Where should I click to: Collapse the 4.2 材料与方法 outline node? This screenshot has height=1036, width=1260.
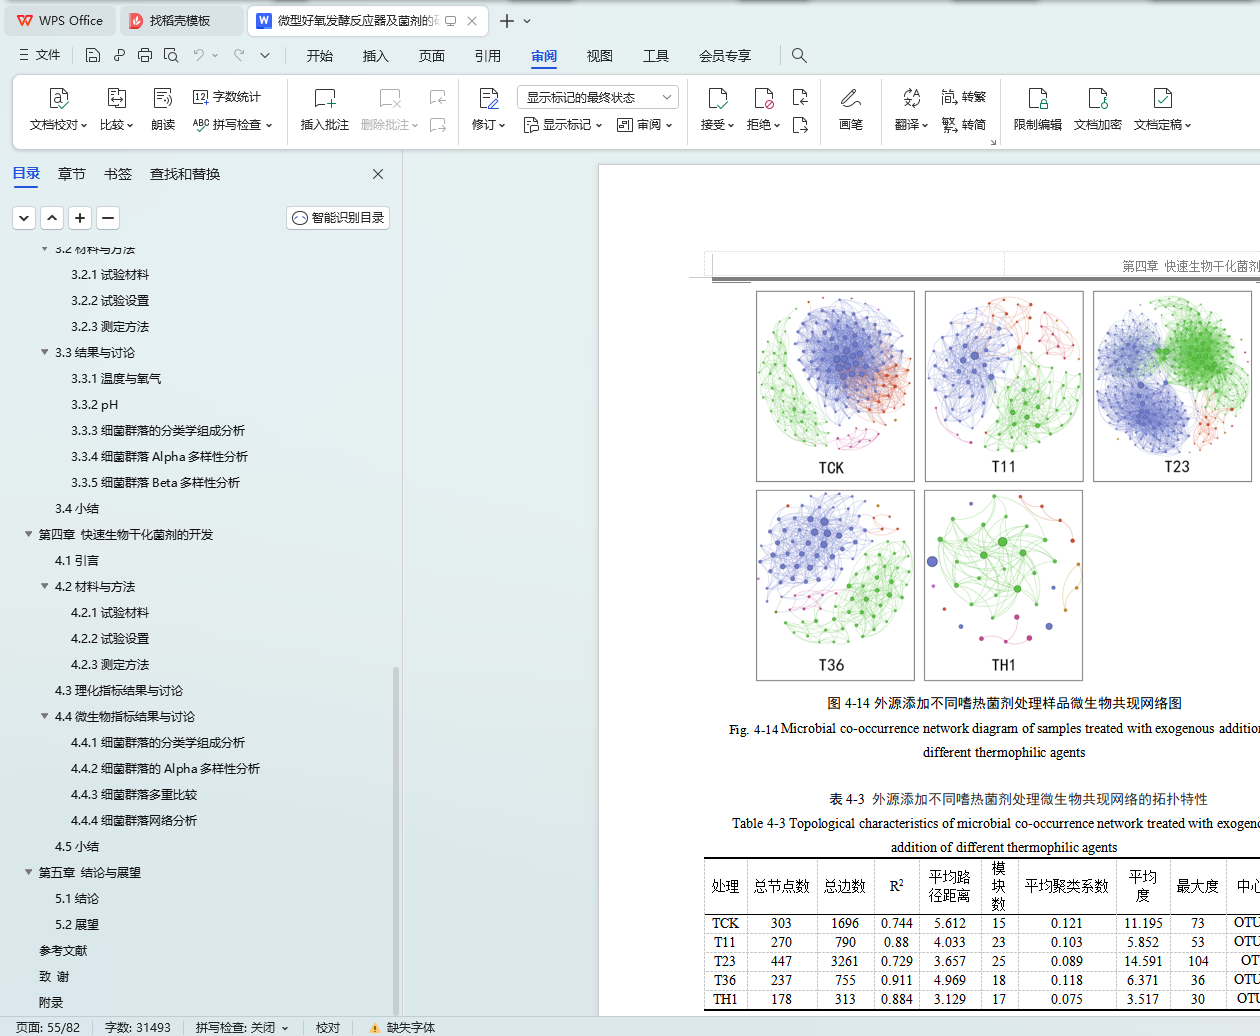click(x=45, y=586)
